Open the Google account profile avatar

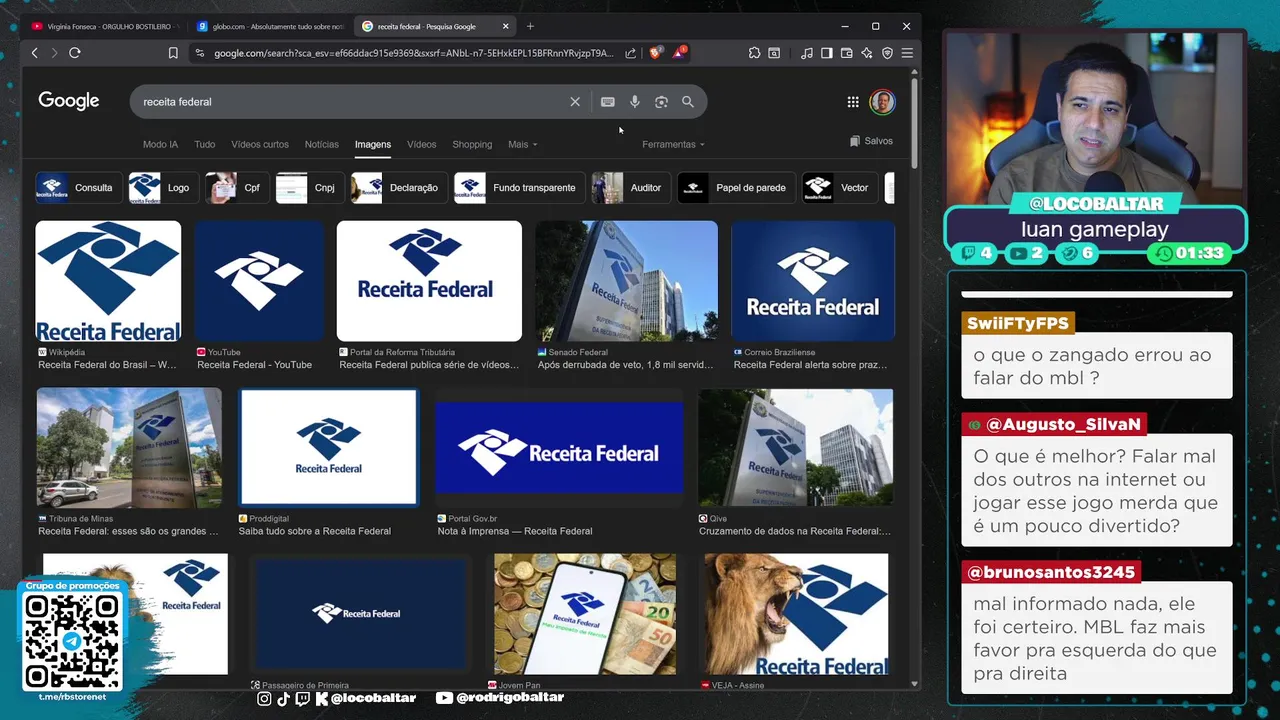(882, 102)
